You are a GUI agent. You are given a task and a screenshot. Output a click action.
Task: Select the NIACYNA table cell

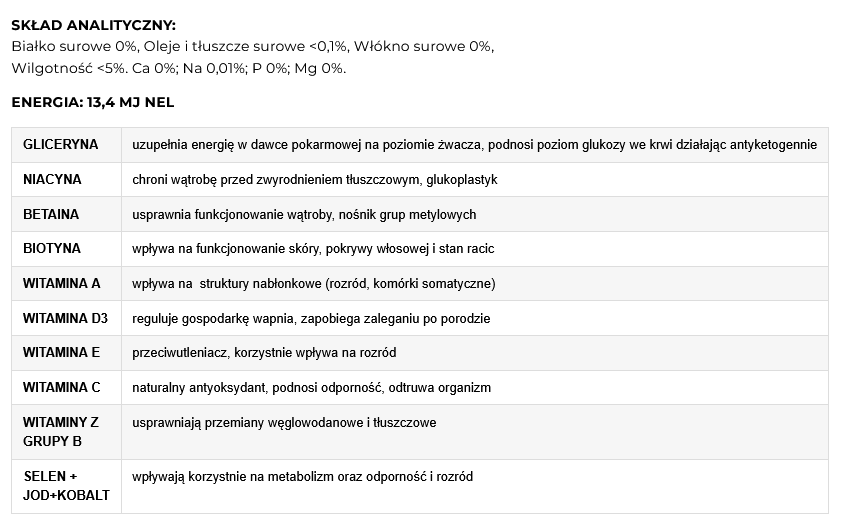click(67, 180)
